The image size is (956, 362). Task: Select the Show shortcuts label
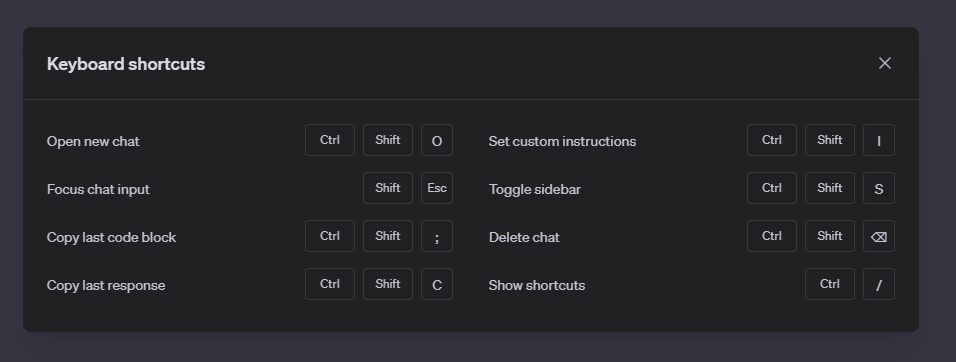tap(537, 286)
